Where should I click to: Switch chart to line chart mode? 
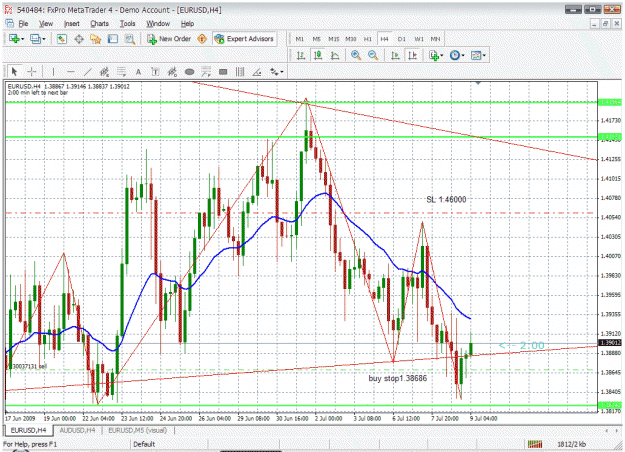tap(335, 55)
